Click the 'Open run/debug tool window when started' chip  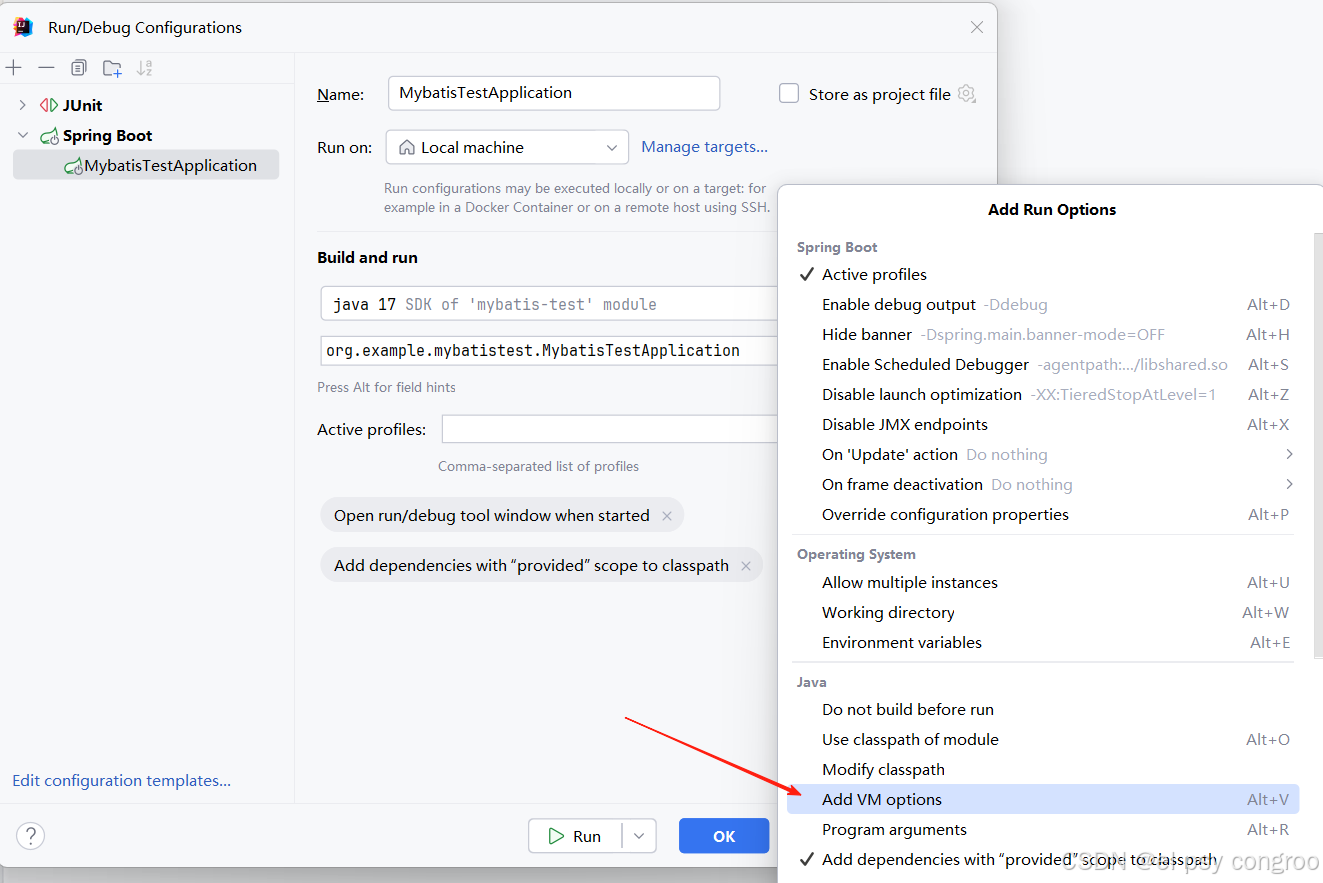(503, 516)
